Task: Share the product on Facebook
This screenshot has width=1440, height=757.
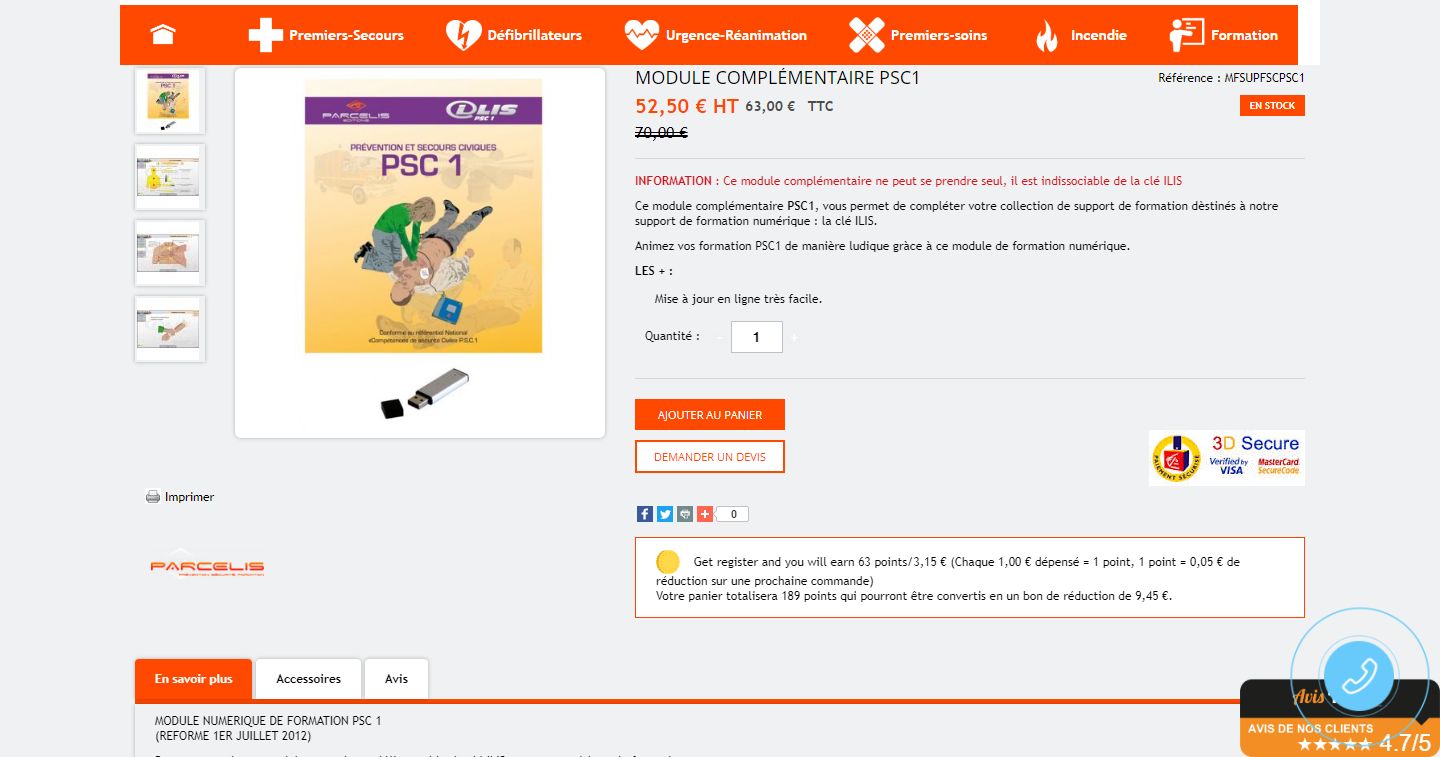Action: tap(645, 514)
